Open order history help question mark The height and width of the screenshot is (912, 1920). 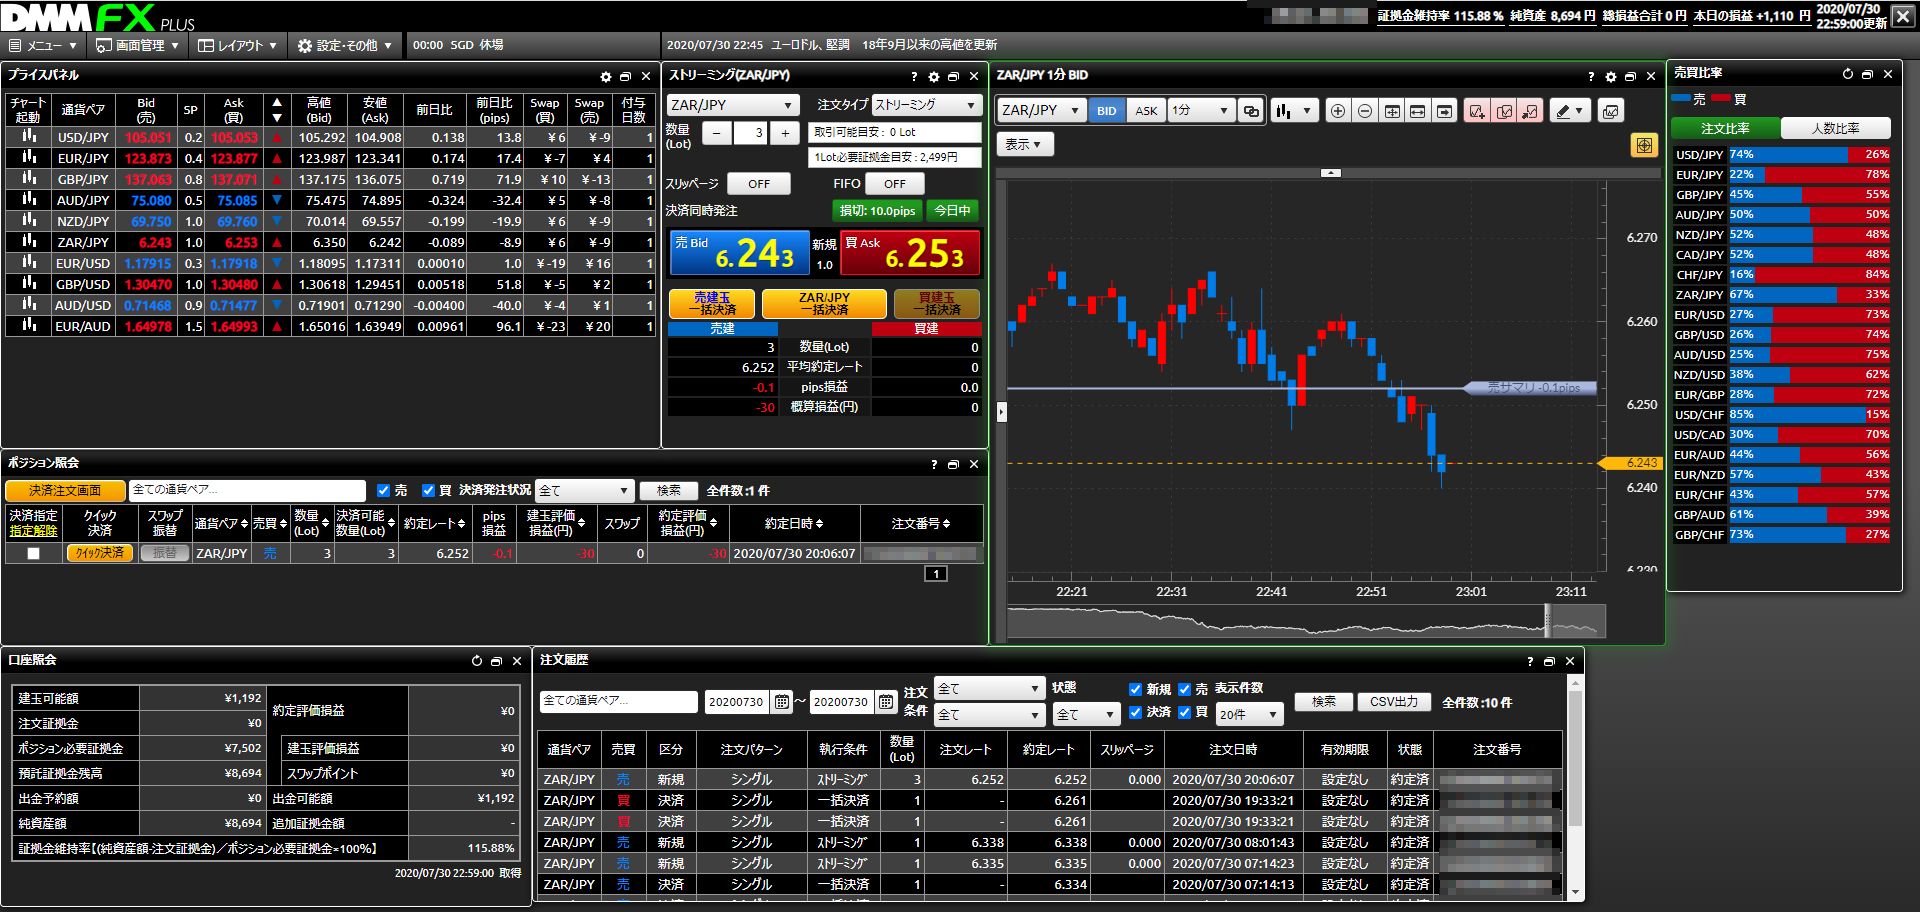(x=1530, y=661)
